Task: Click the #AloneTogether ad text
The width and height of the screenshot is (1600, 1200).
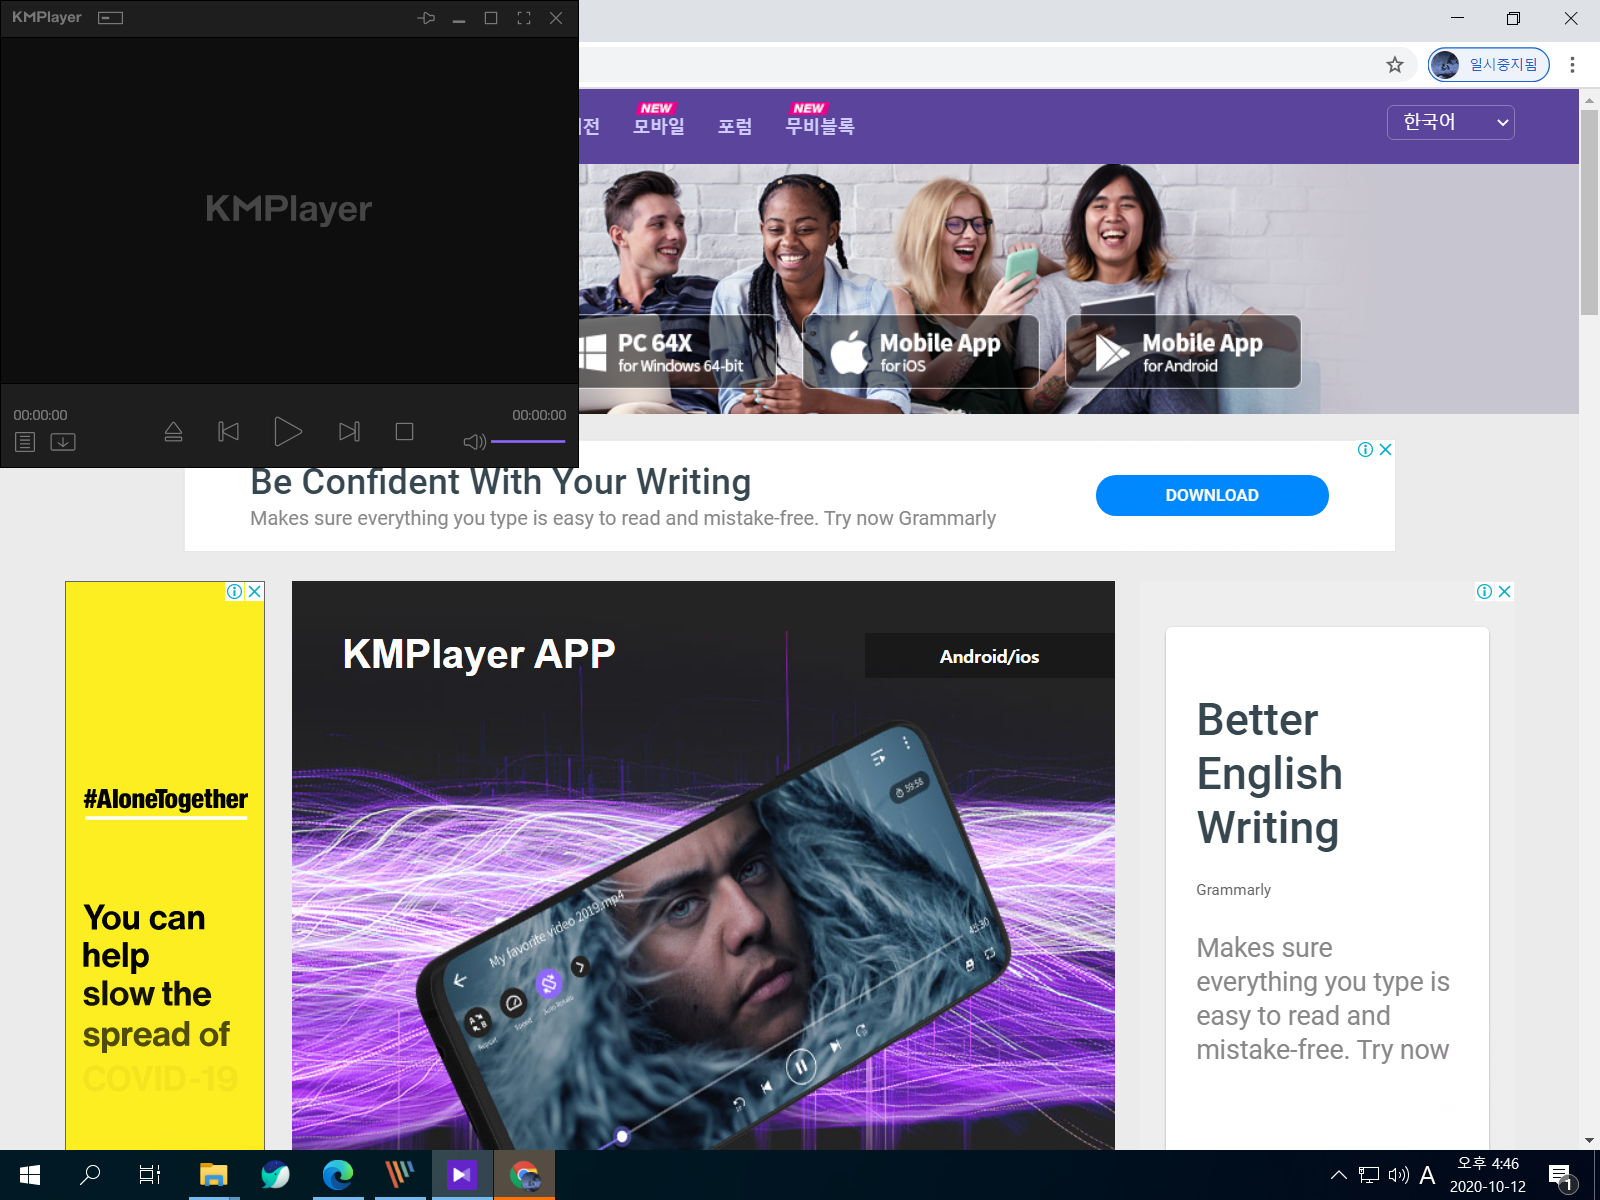Action: point(165,799)
